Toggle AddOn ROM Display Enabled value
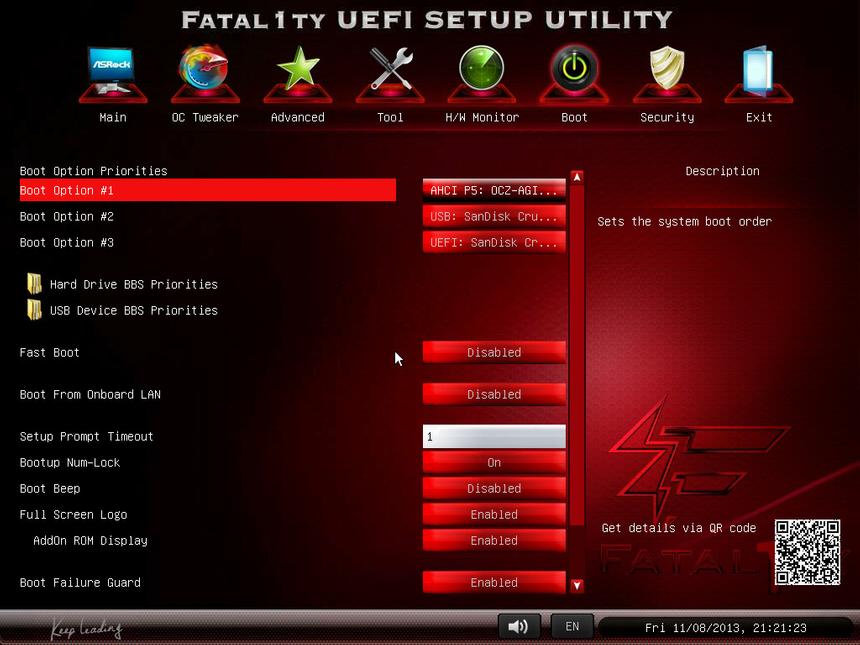860x645 pixels. pos(494,540)
